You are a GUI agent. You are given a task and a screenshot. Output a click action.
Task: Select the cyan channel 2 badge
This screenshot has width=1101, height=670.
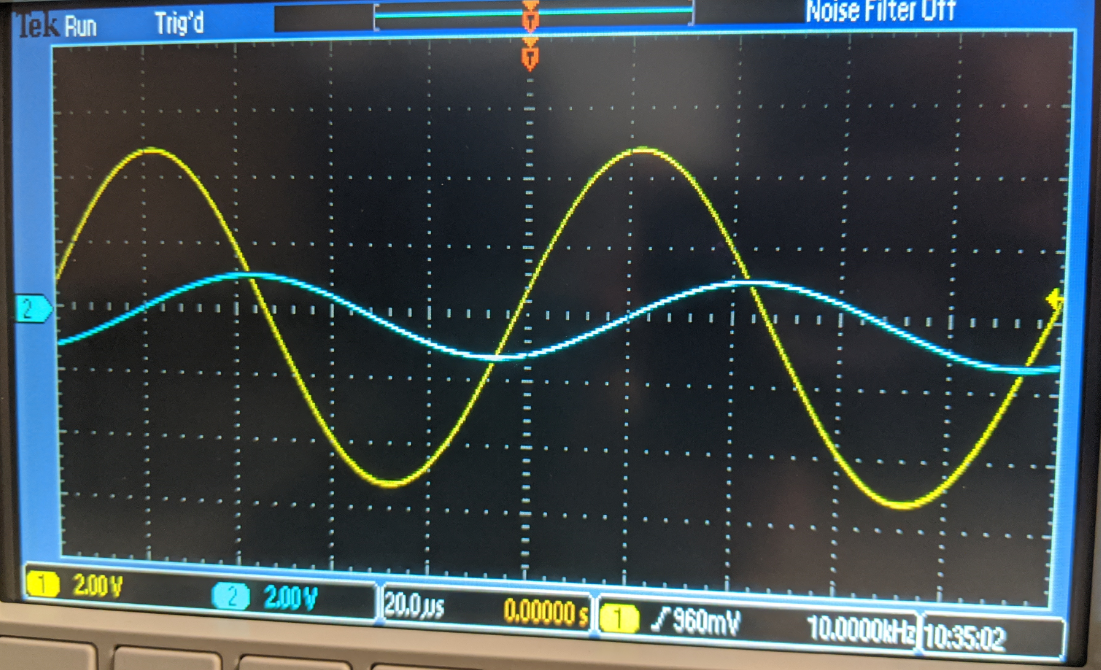pyautogui.click(x=231, y=598)
